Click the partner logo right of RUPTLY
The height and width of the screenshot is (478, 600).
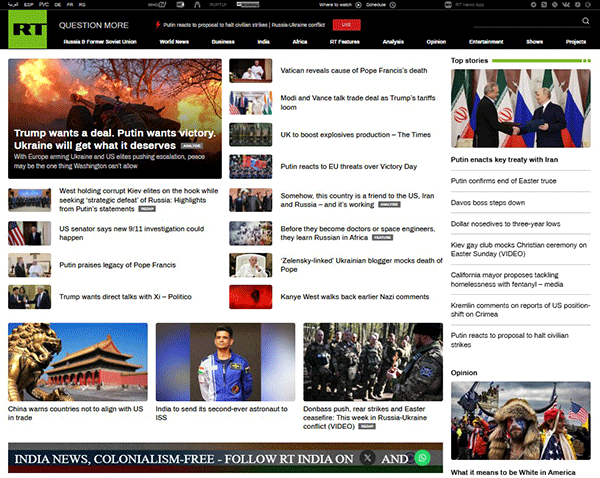[248, 5]
